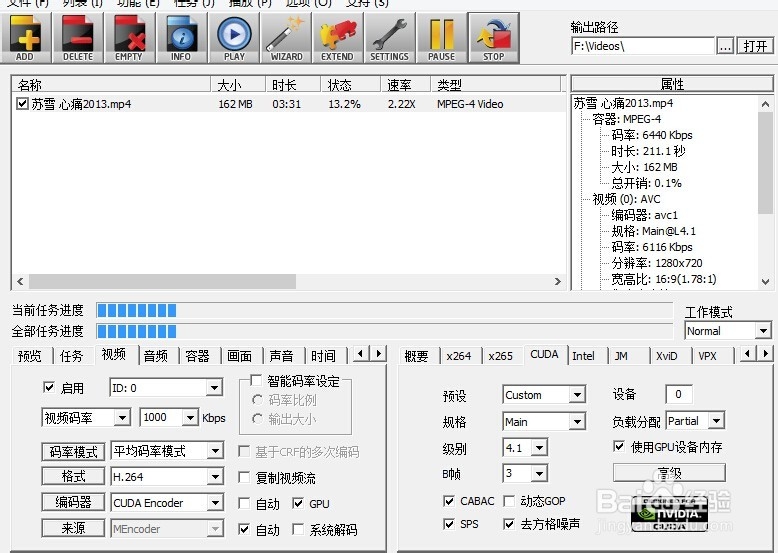Click the 打开 output folder button
778x553 pixels.
[x=755, y=46]
